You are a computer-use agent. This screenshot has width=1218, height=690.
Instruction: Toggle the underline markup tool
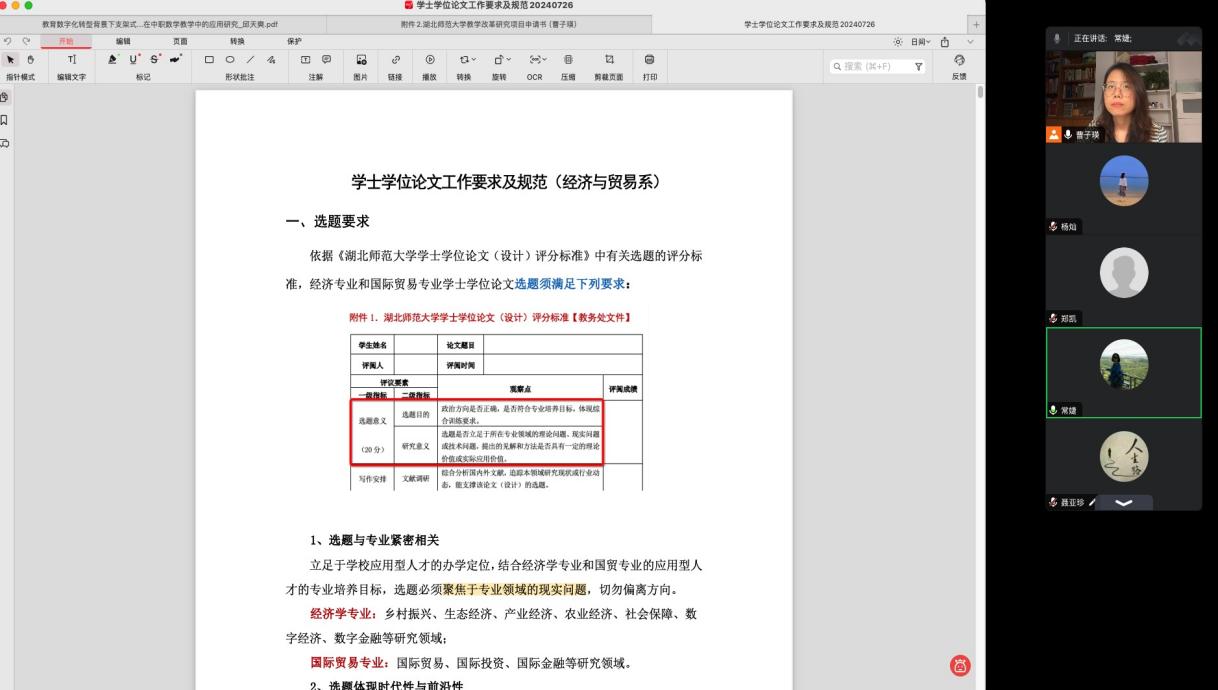(134, 60)
